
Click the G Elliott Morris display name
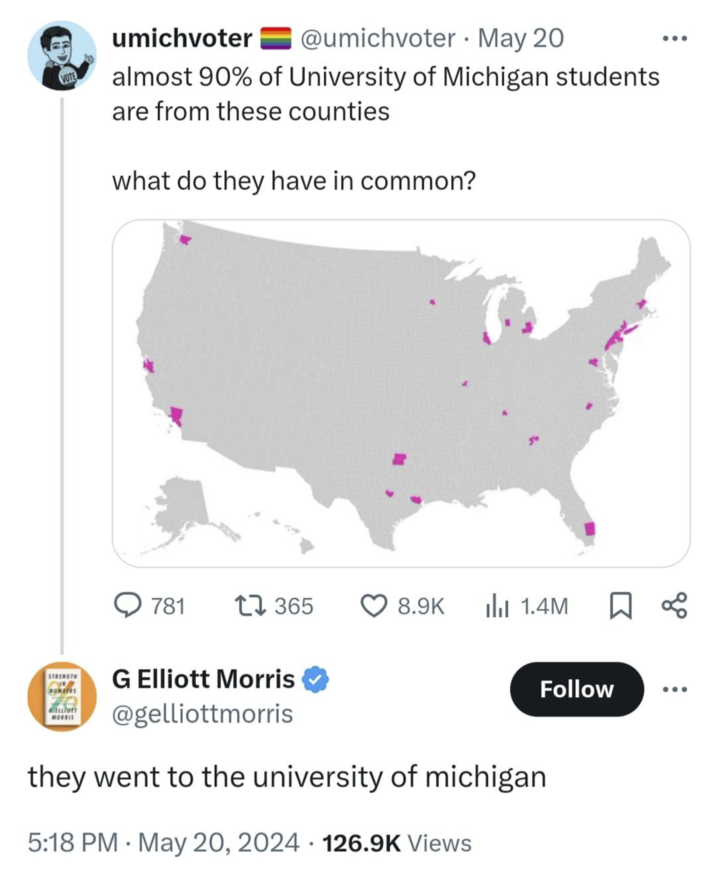[x=203, y=680]
